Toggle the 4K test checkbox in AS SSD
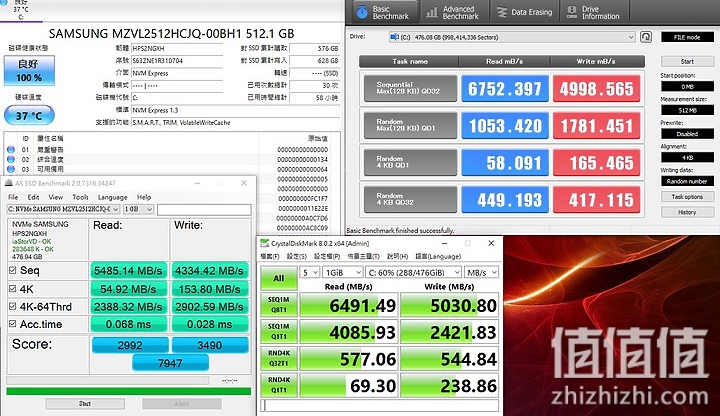Screen dimensions: 720x416 click(13, 289)
